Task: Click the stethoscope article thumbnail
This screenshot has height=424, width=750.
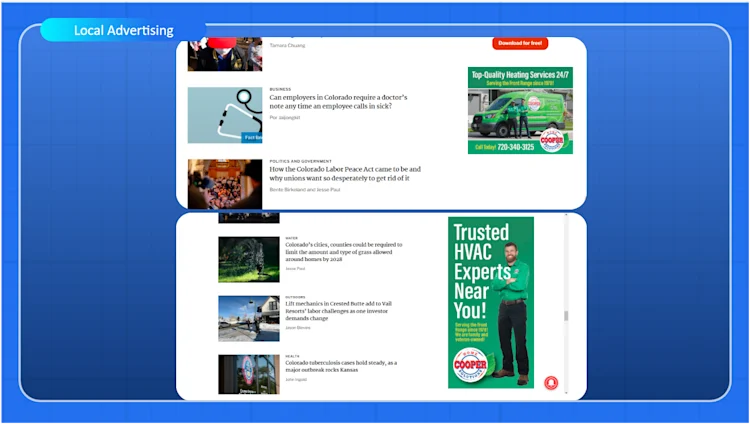Action: [225, 115]
